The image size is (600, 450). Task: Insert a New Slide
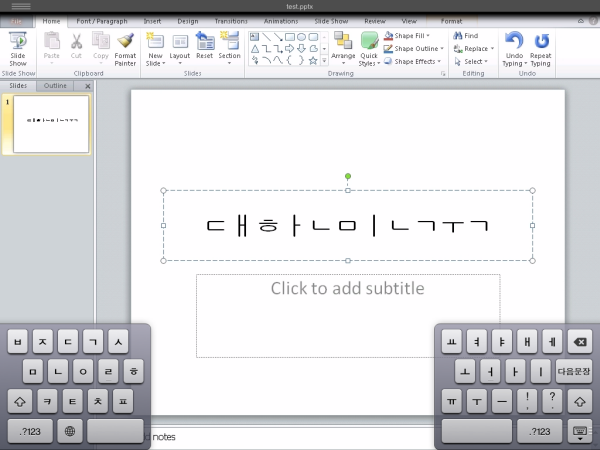tap(155, 49)
